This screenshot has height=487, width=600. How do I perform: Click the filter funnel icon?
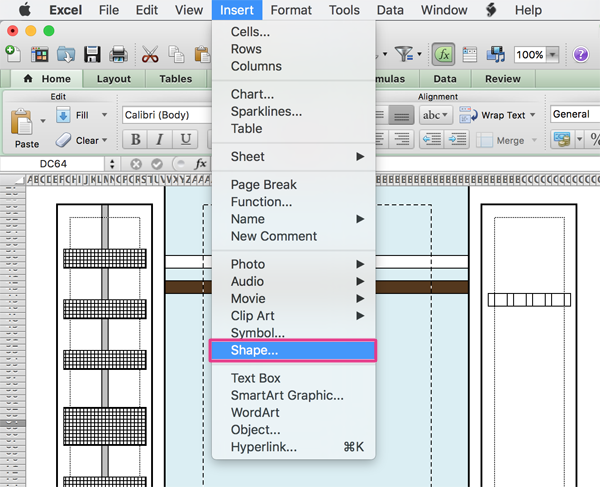tap(404, 54)
